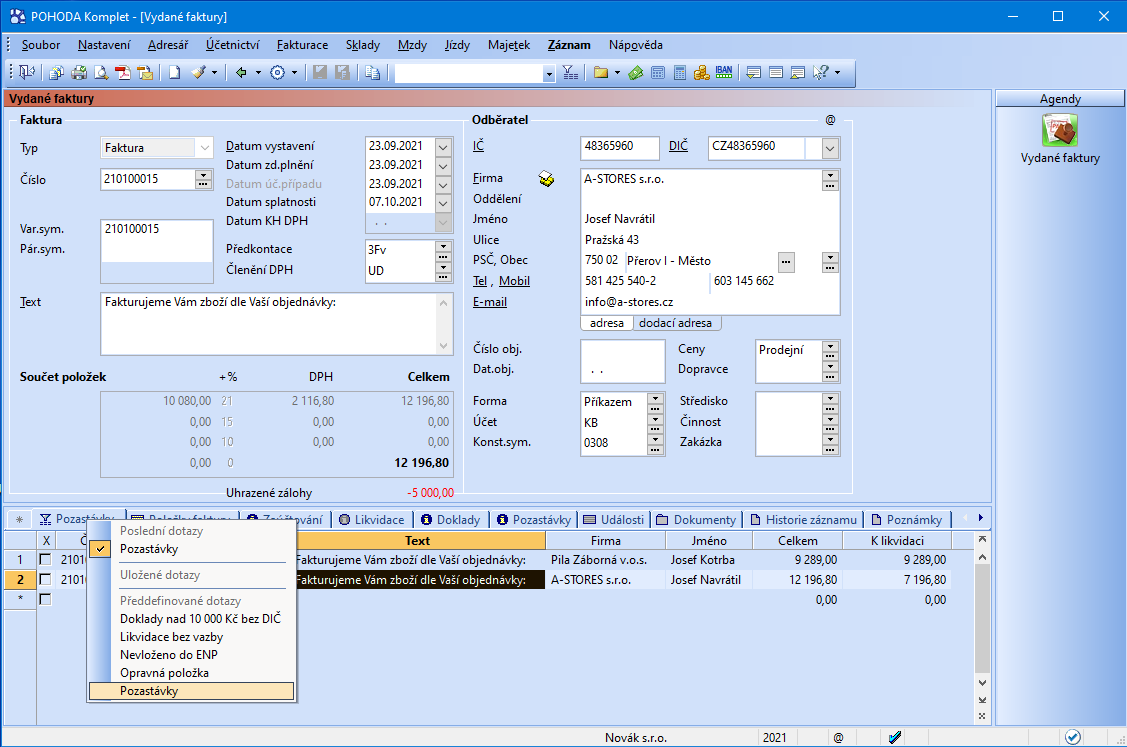Click the K likvidaci column header
The image size is (1127, 747).
click(897, 541)
